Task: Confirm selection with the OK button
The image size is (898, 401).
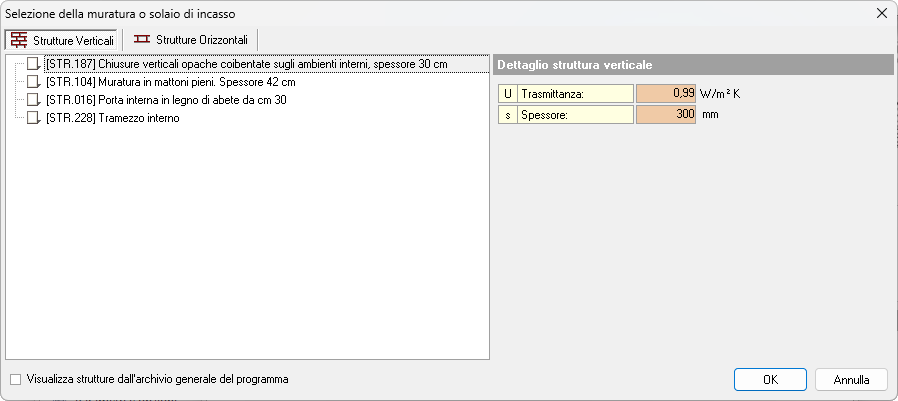Action: tap(770, 380)
